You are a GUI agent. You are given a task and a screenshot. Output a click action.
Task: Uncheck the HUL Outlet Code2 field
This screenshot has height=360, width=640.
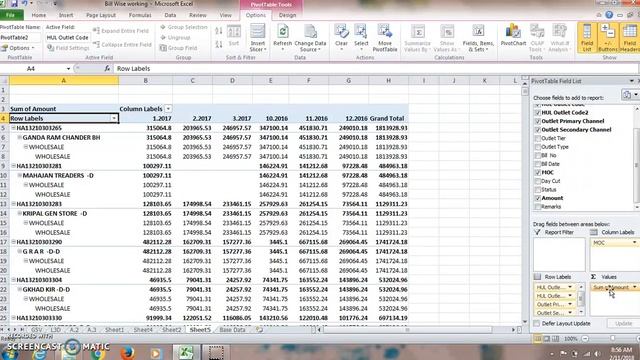pos(538,113)
